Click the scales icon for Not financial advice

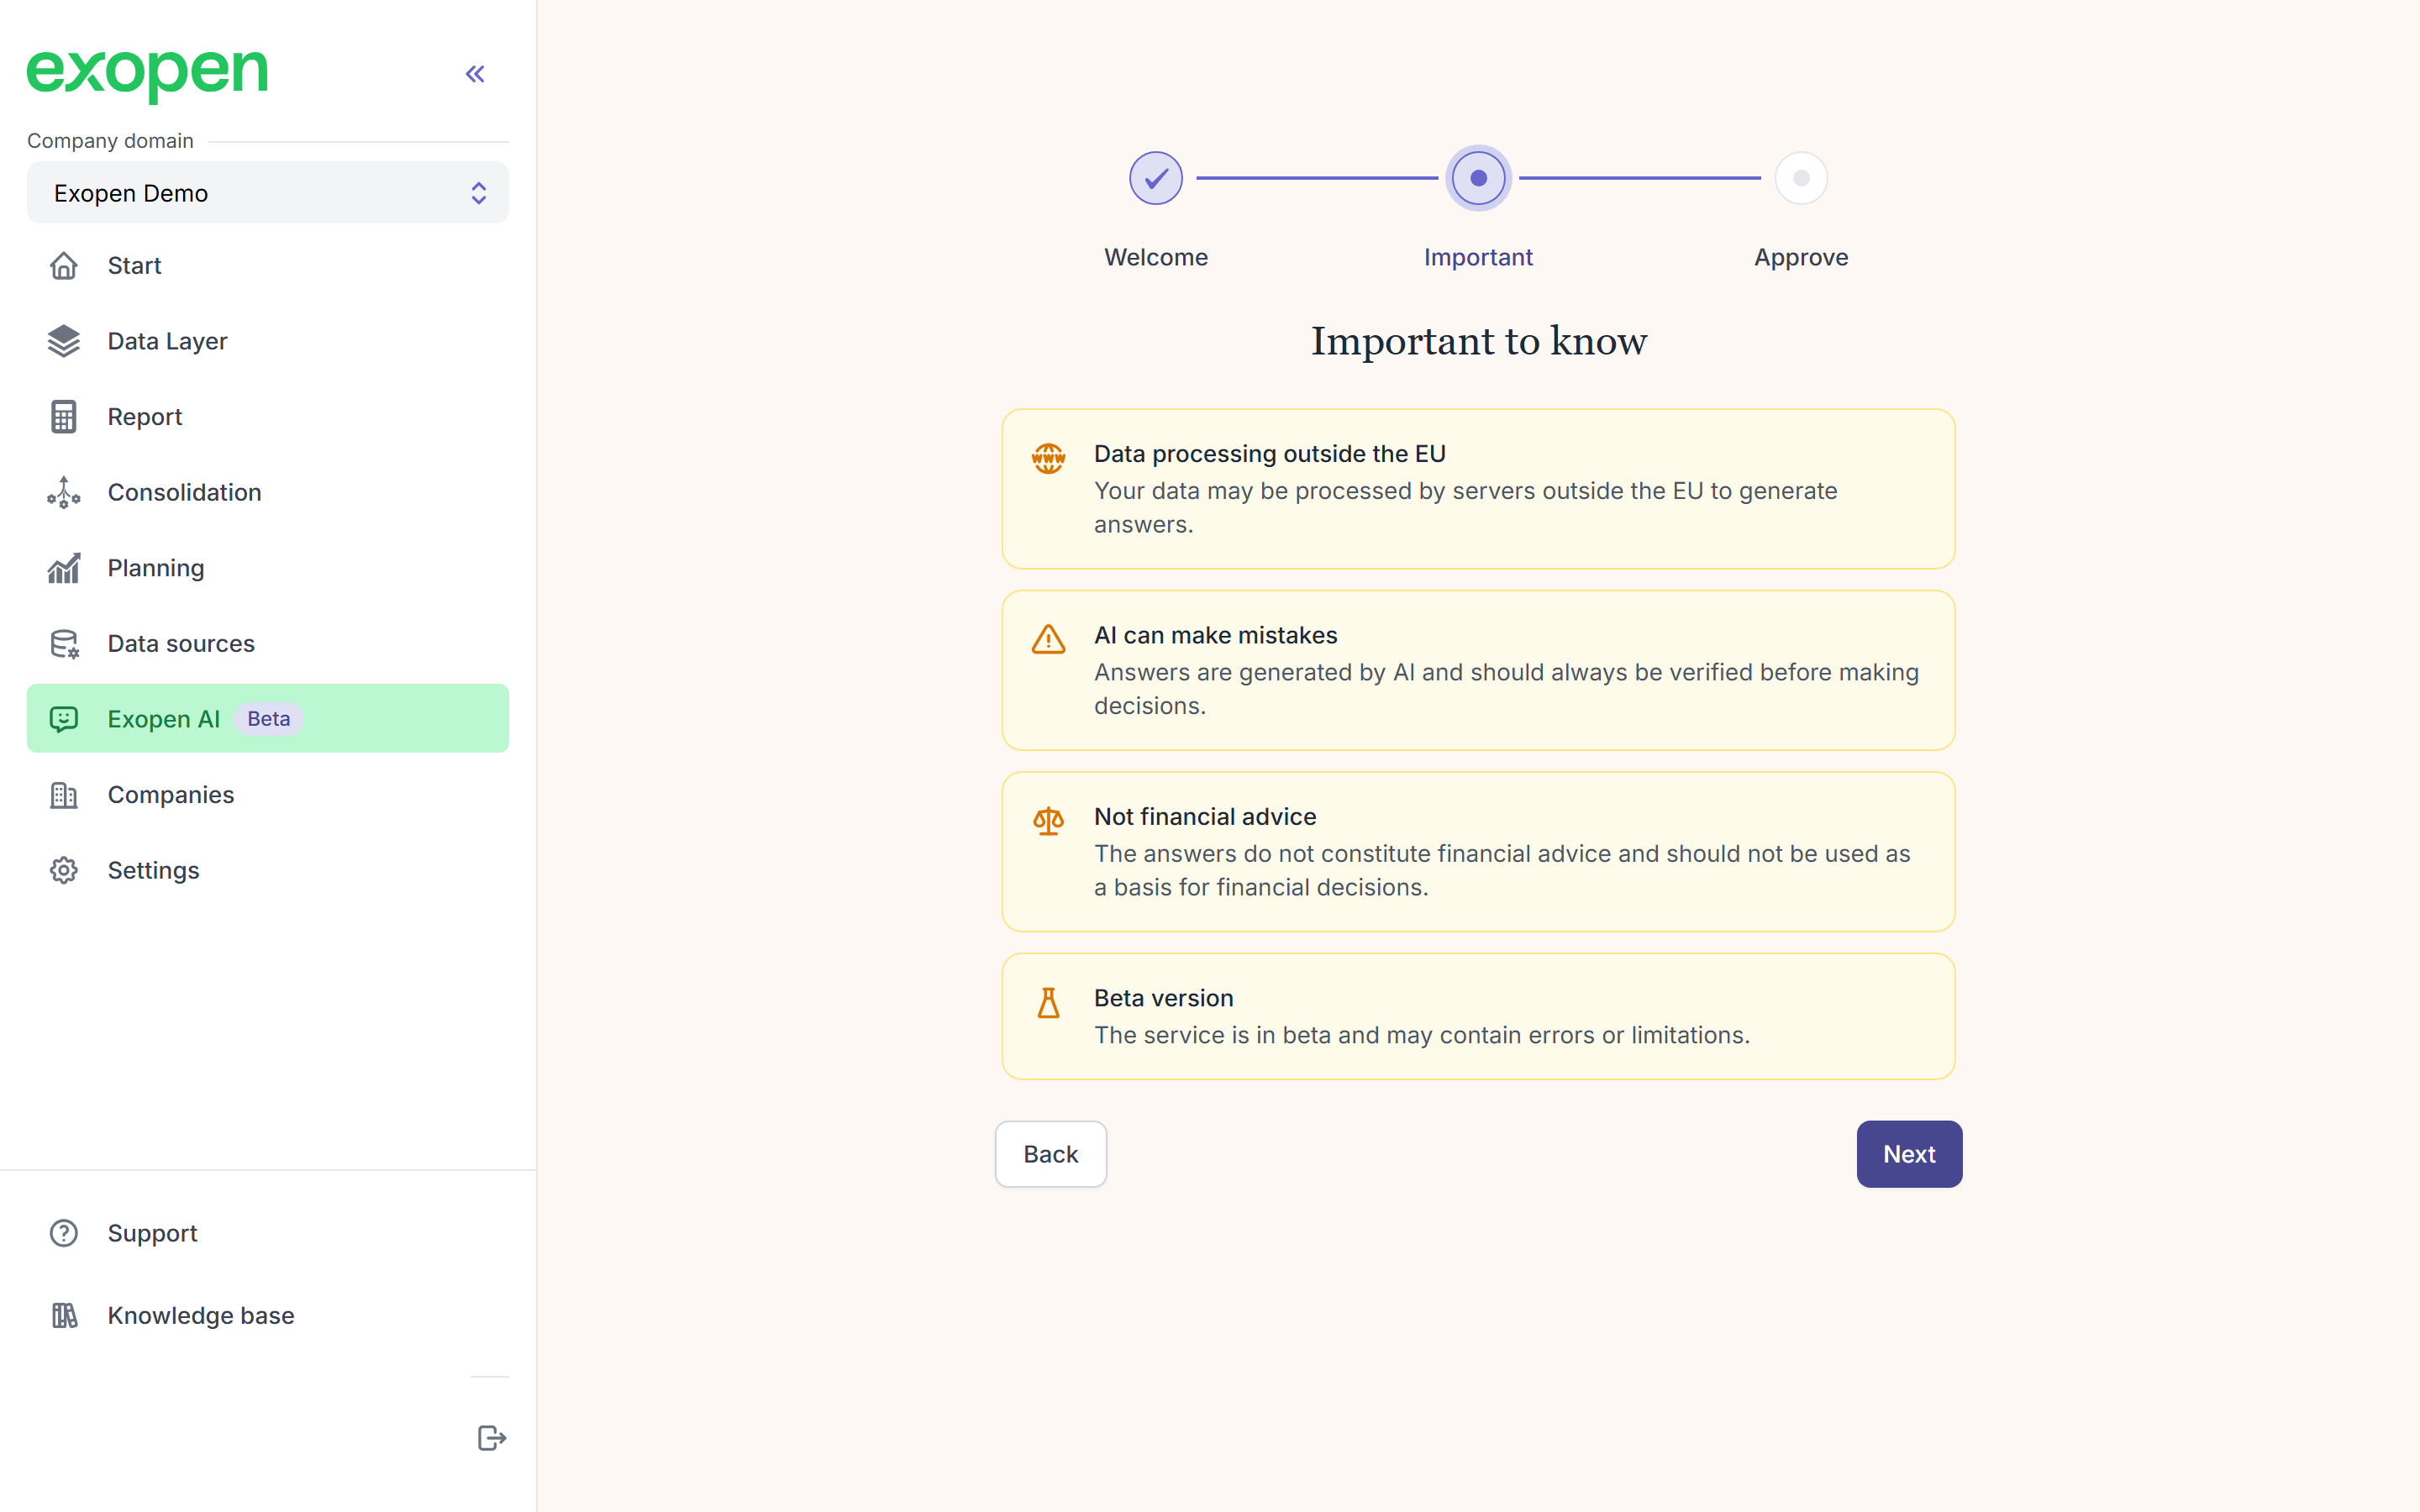1048,821
